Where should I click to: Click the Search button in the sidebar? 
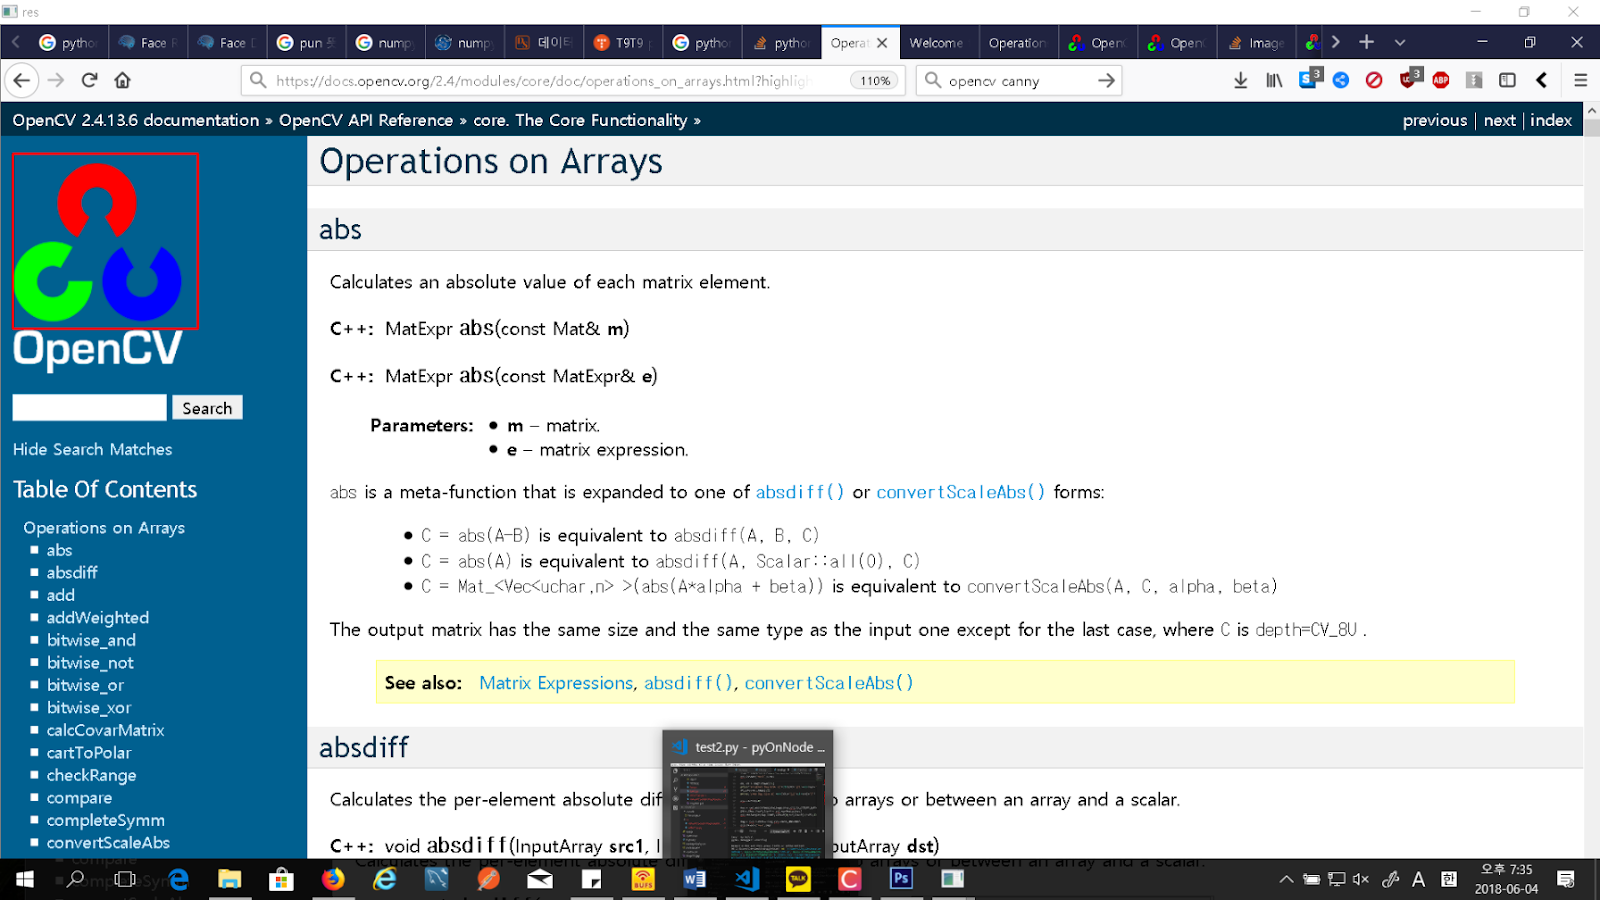click(206, 407)
